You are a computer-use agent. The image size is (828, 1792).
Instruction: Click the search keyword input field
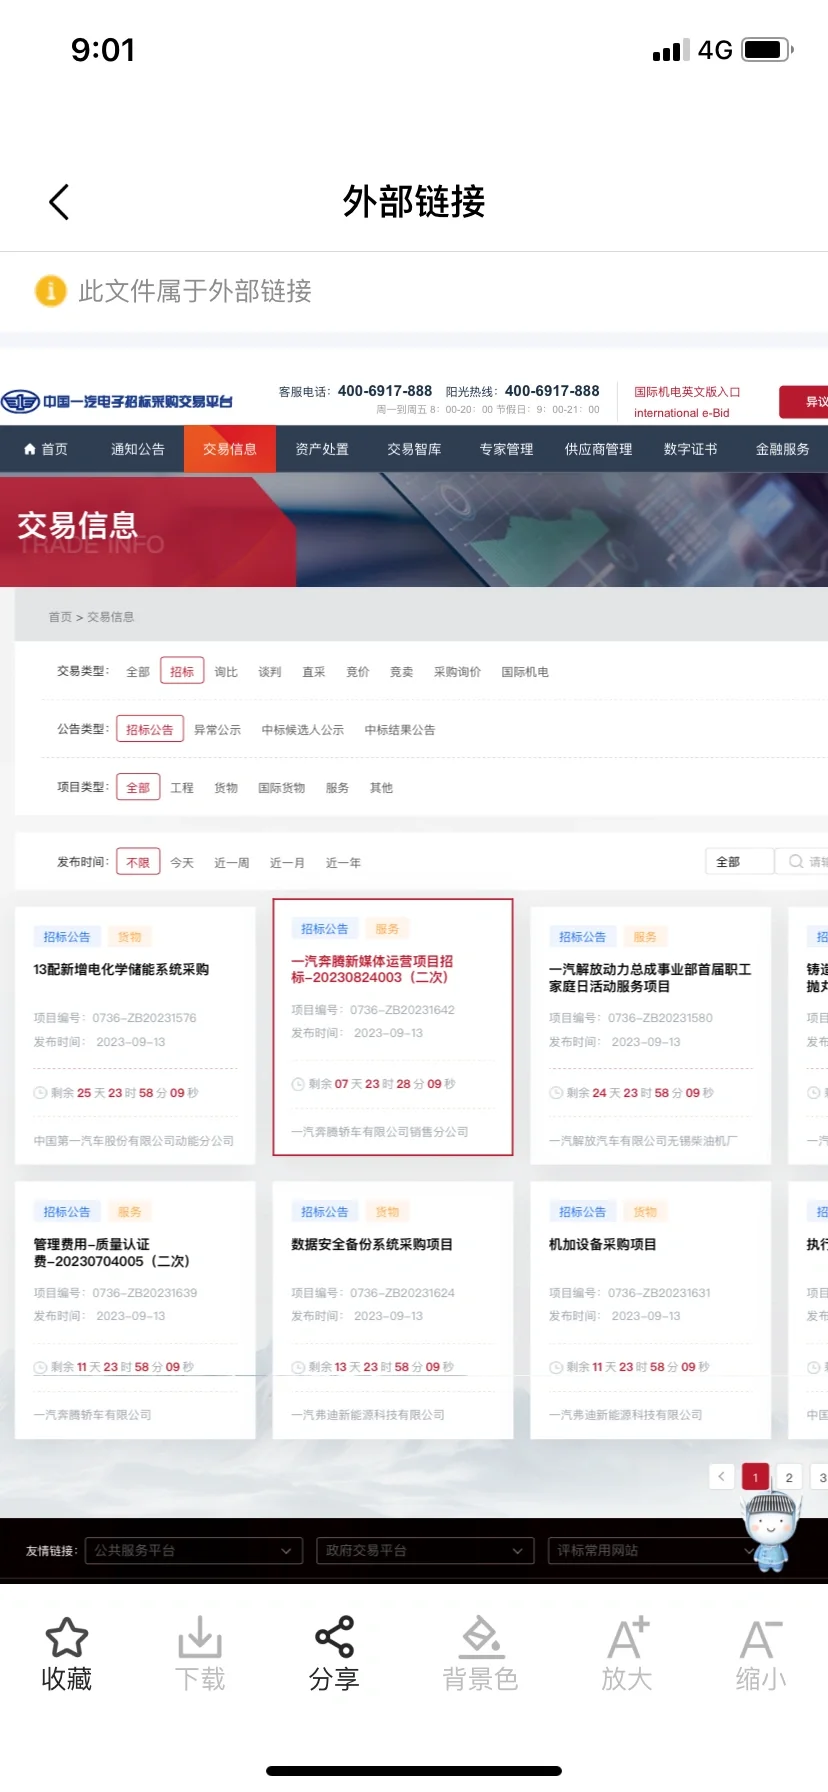[x=804, y=861]
